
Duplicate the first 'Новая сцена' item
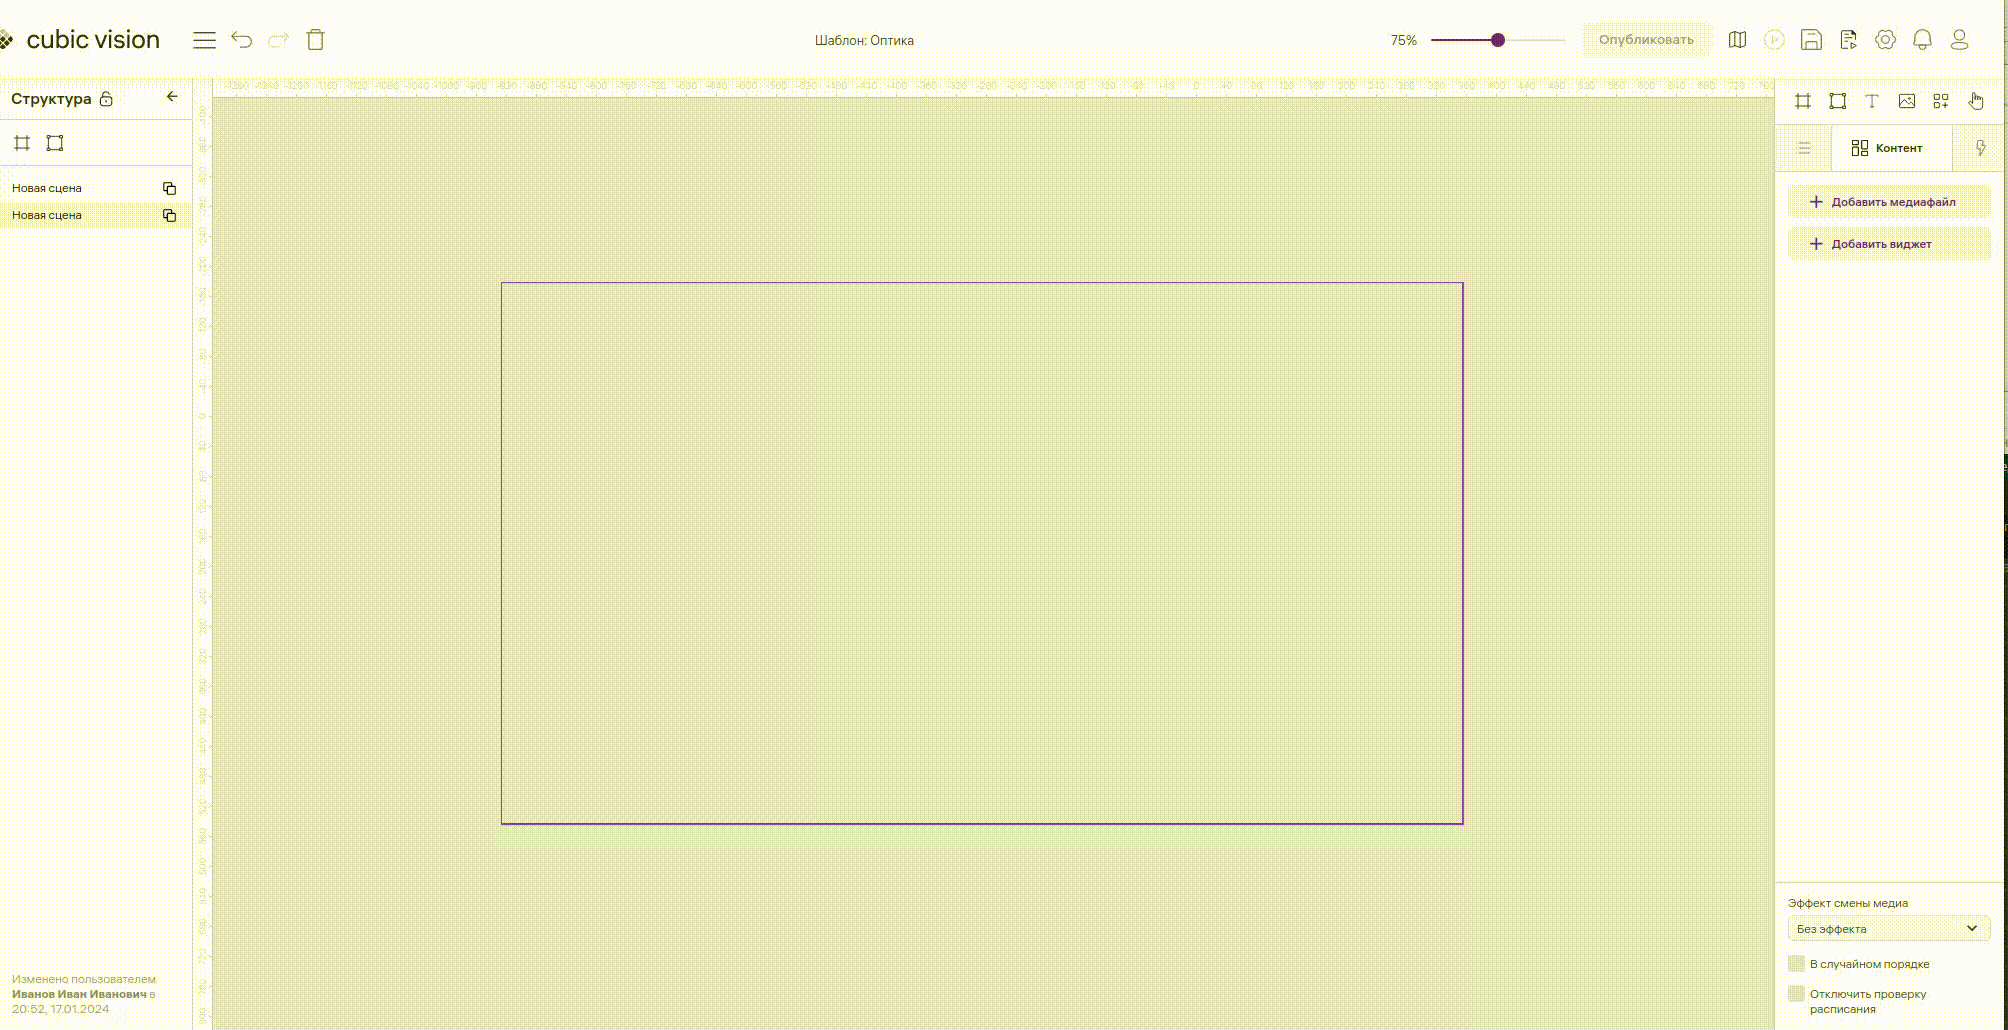pos(169,188)
